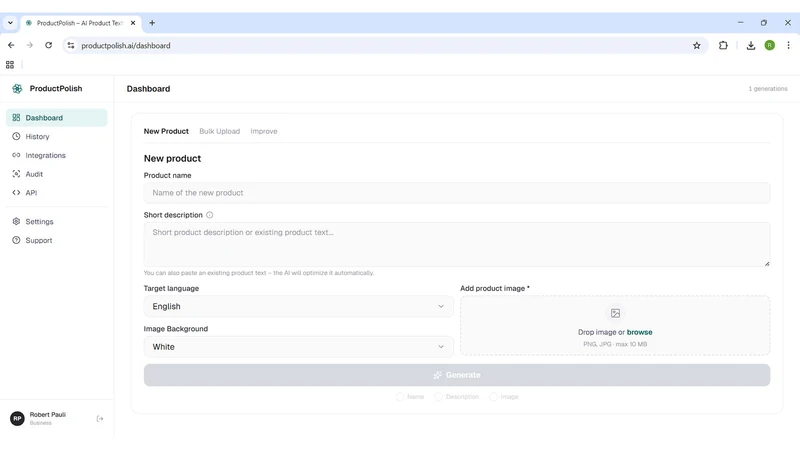Switch to the Improve tab
Image resolution: width=800 pixels, height=450 pixels.
click(x=264, y=131)
